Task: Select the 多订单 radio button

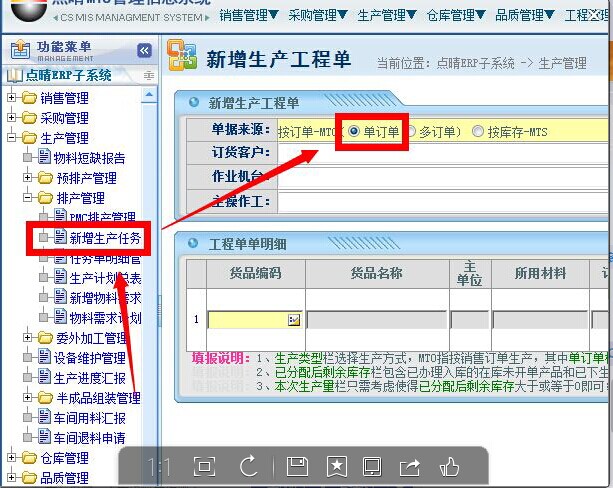Action: coord(412,131)
